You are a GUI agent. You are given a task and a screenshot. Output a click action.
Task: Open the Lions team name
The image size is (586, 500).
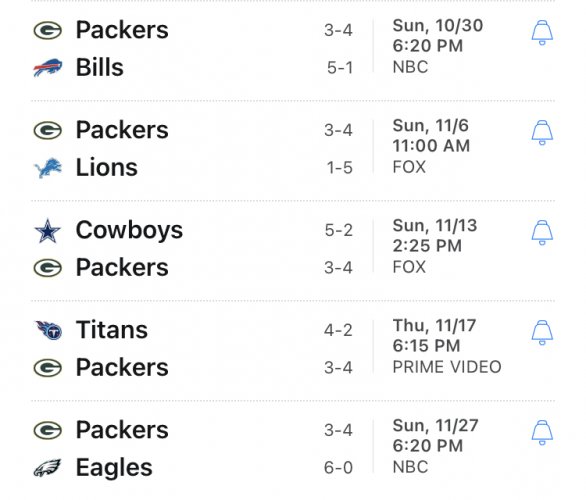107,167
